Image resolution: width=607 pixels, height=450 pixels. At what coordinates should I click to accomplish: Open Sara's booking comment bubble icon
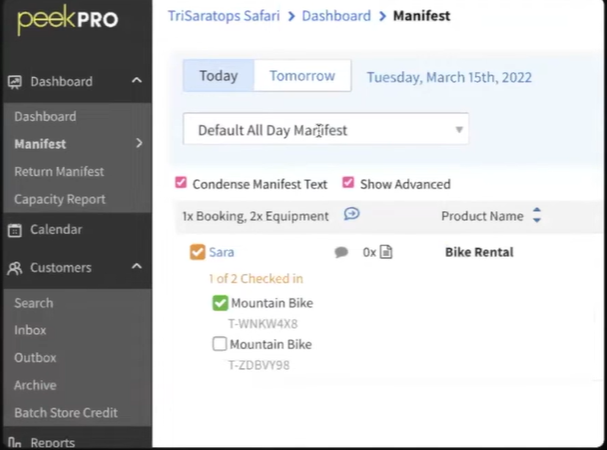pyautogui.click(x=341, y=253)
